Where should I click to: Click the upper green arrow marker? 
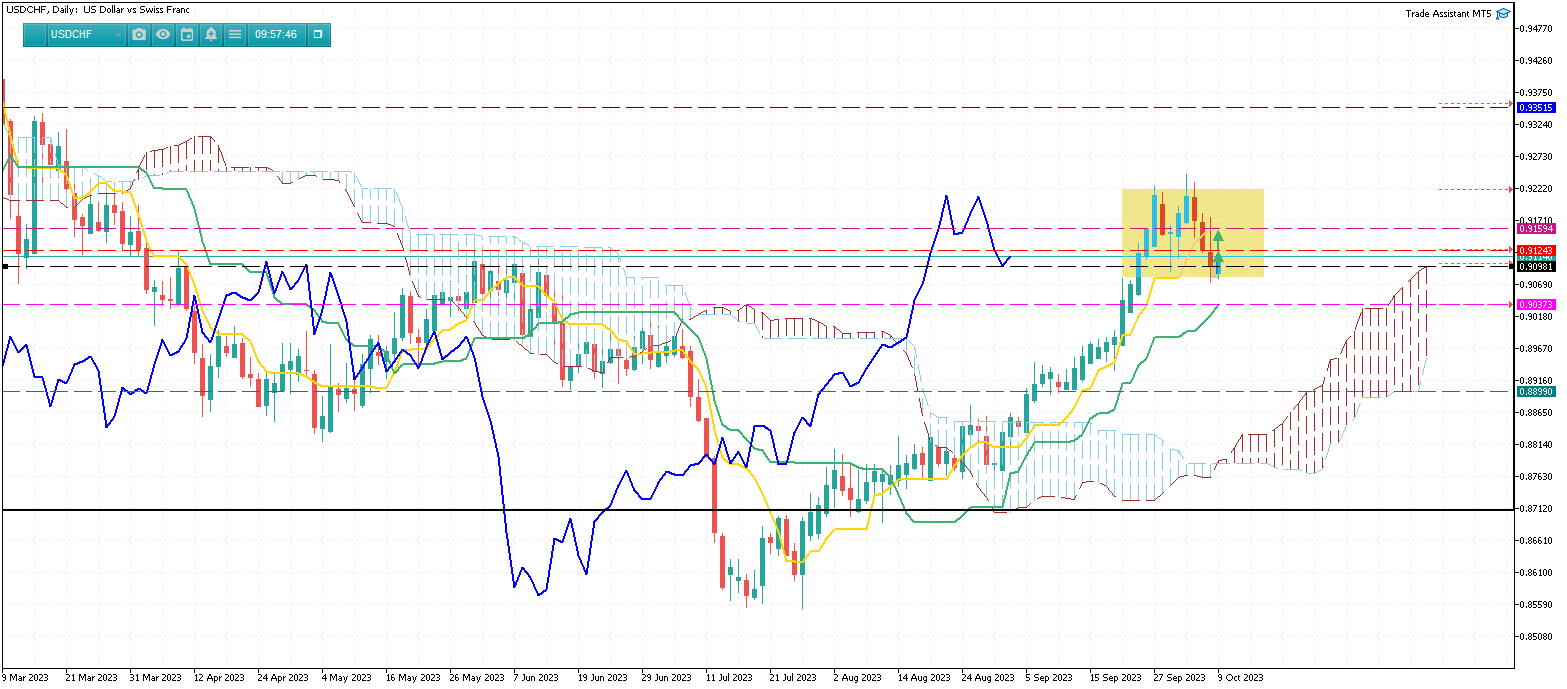point(1218,237)
